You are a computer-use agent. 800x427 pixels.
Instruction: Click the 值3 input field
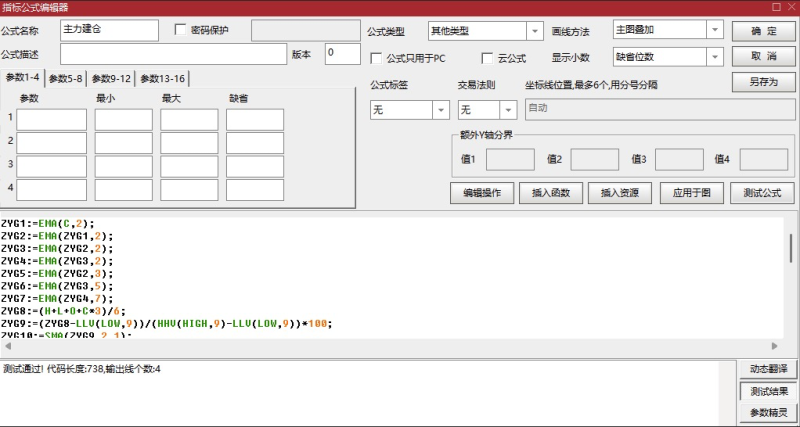(679, 160)
